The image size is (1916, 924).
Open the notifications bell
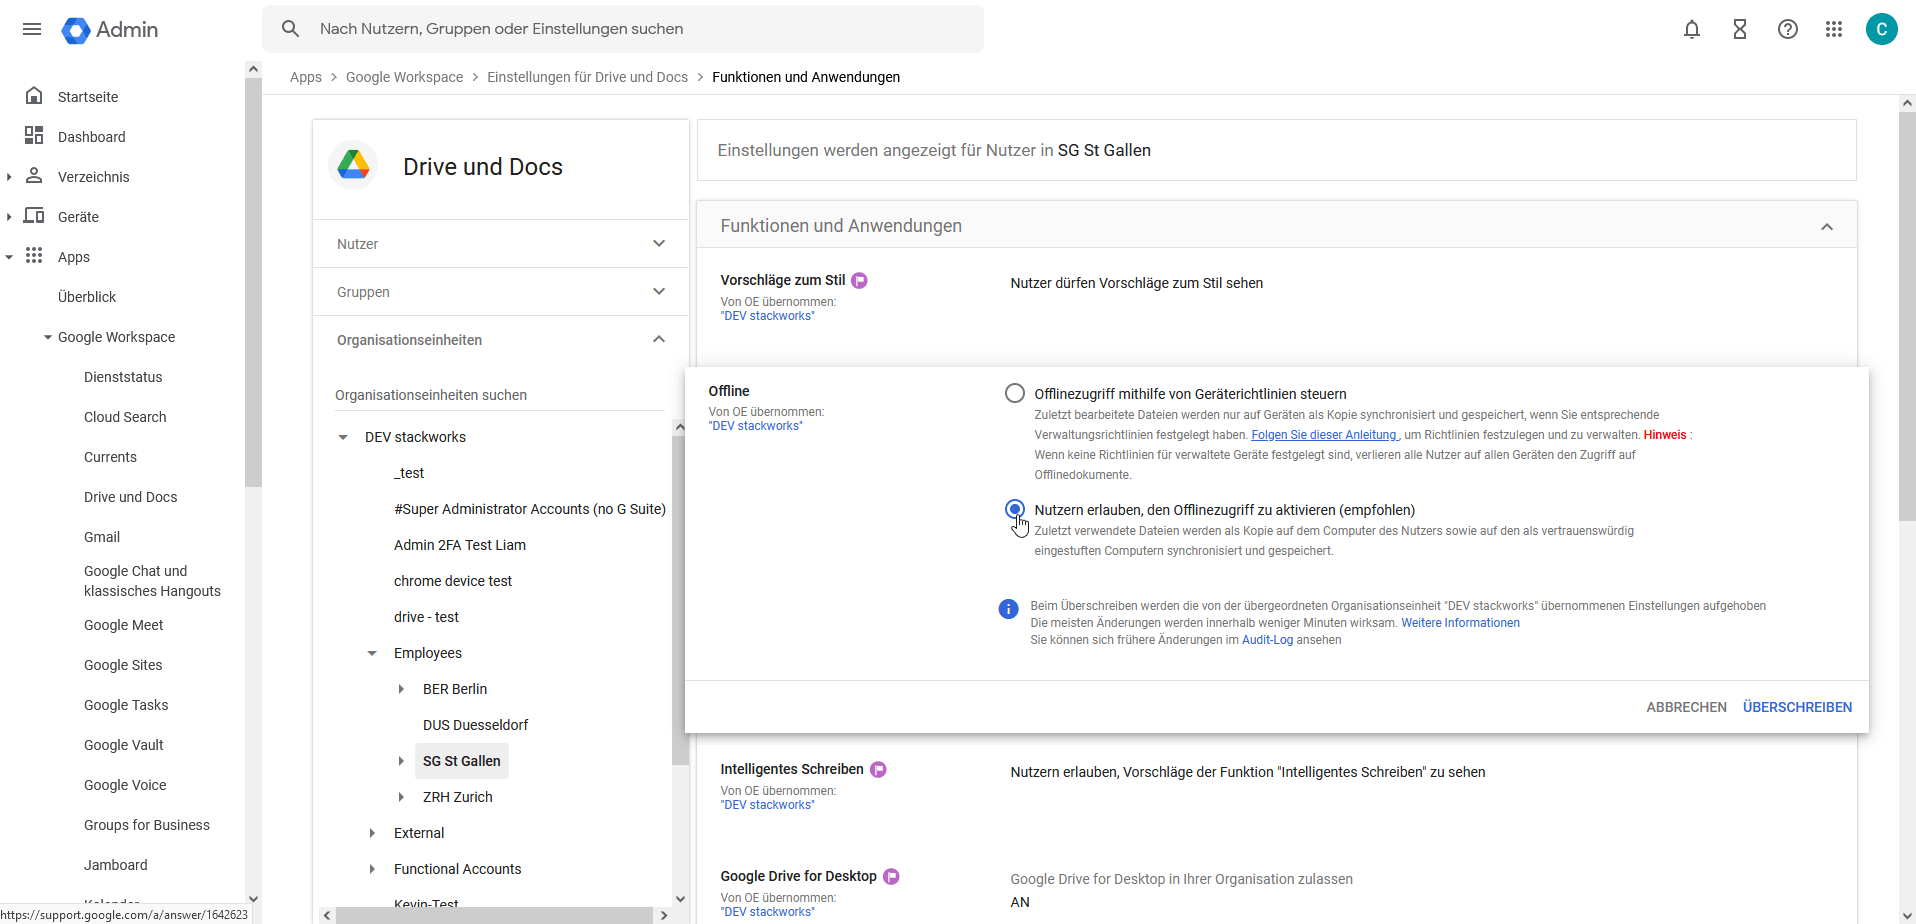point(1692,29)
